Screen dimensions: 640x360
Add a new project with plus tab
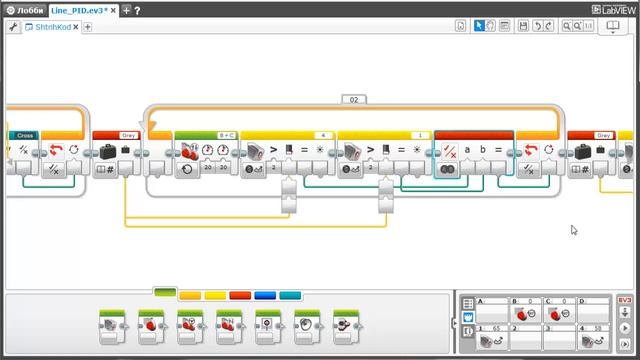tap(127, 11)
